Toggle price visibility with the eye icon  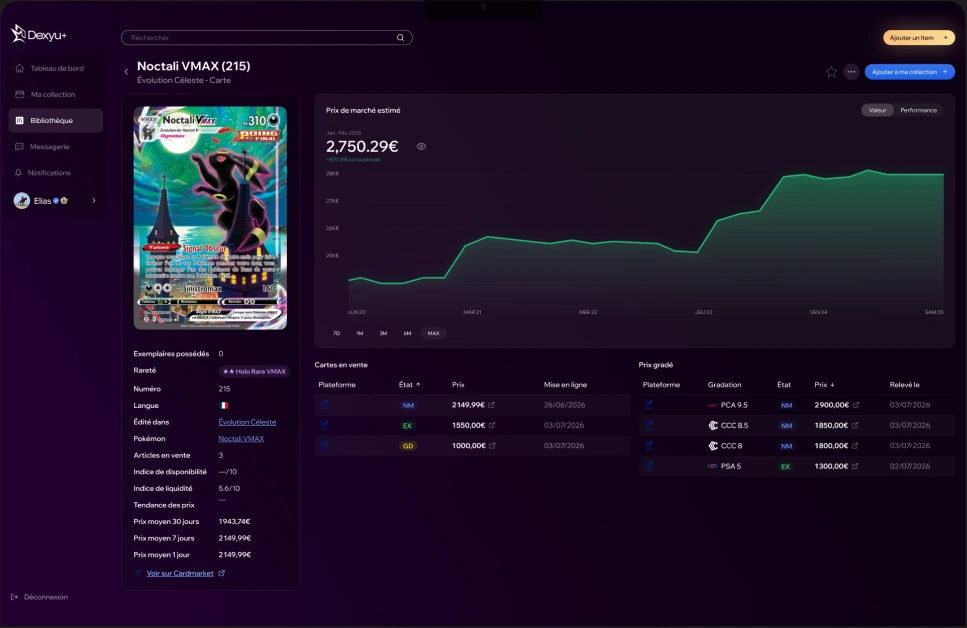(421, 147)
